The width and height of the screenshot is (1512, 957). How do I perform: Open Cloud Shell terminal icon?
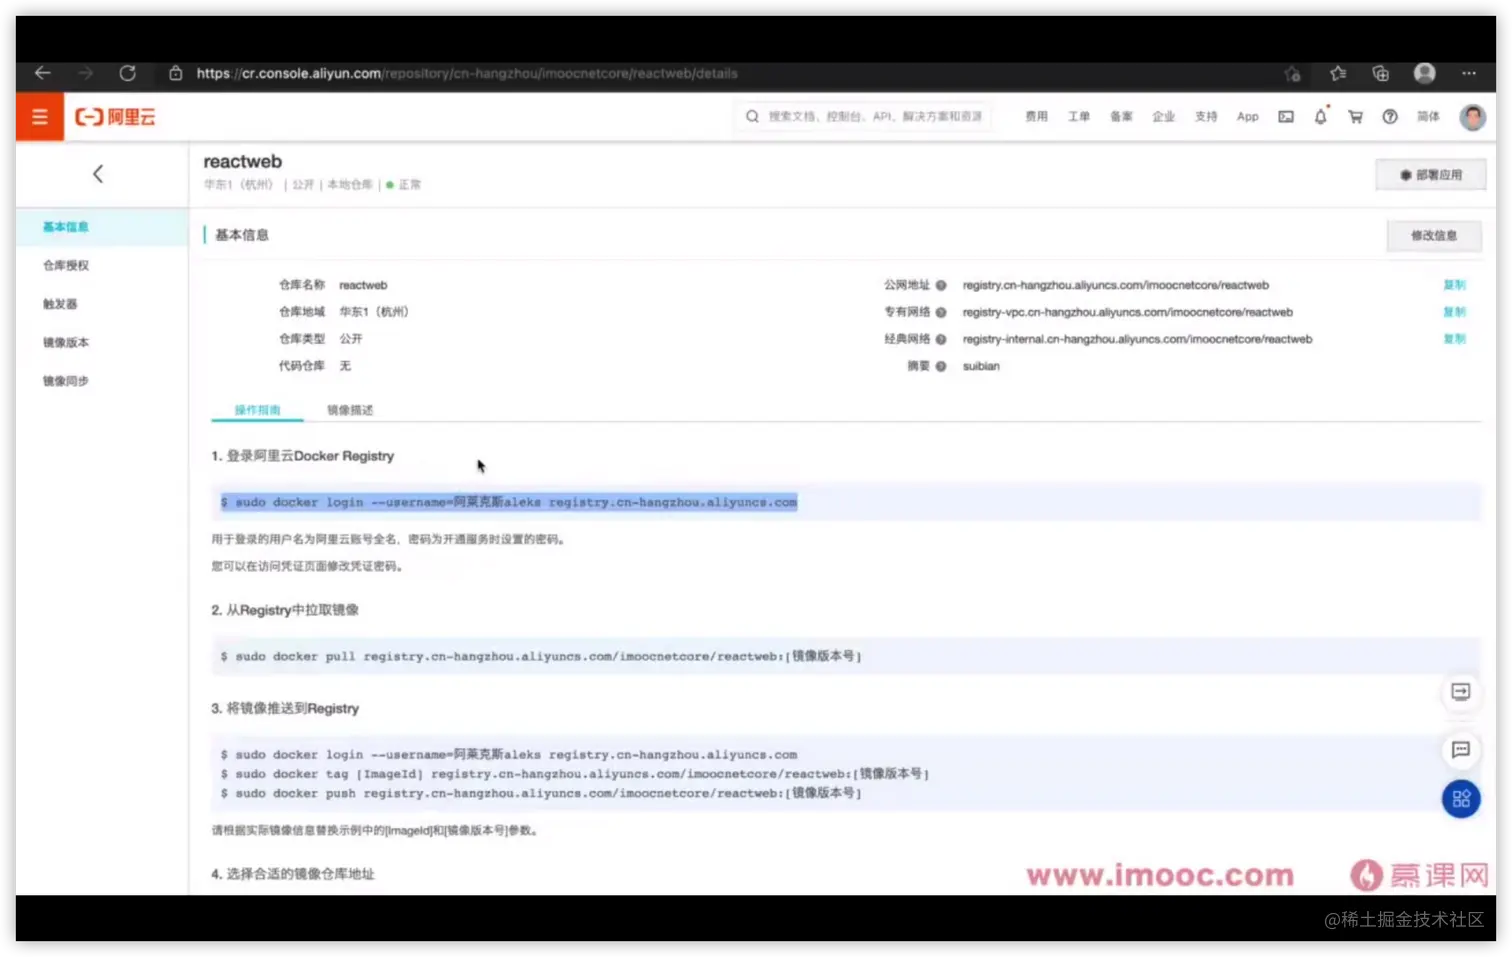click(1286, 117)
